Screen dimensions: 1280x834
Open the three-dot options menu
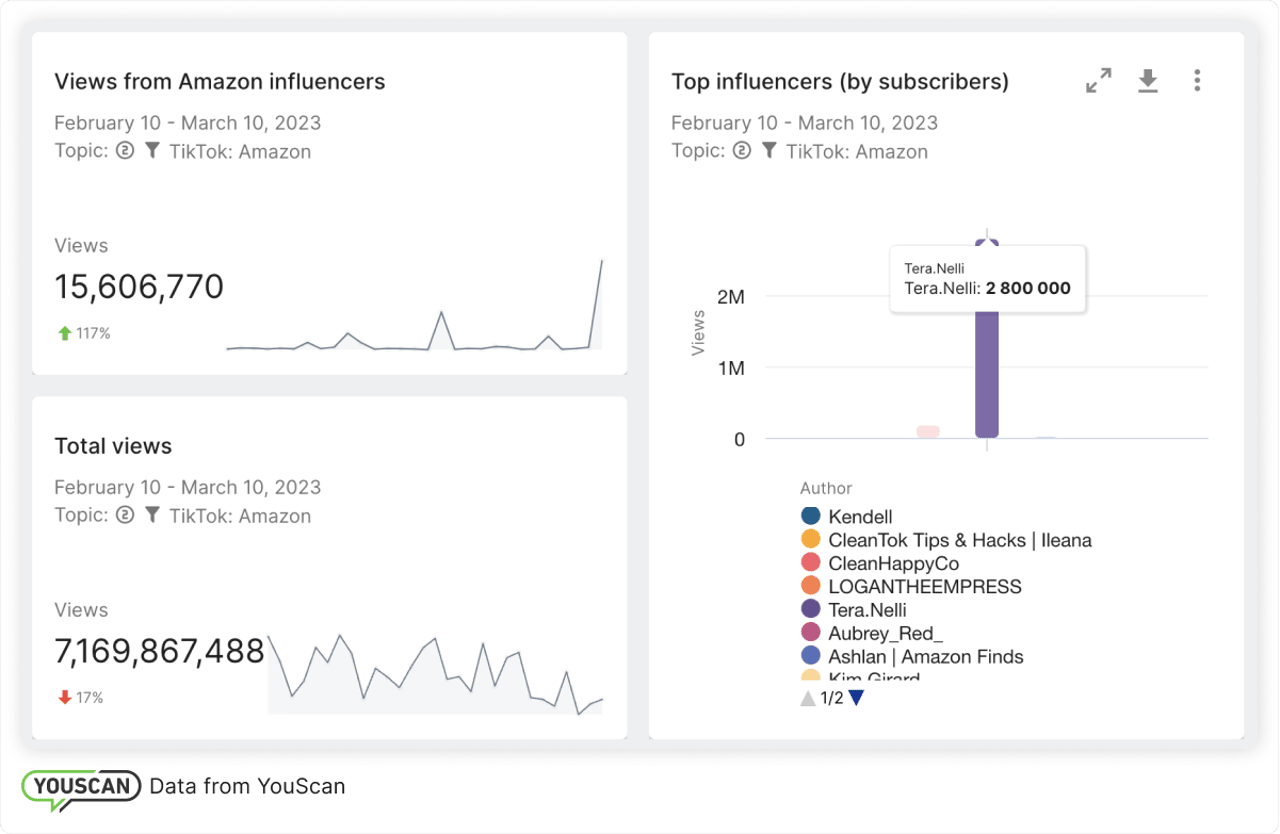pyautogui.click(x=1196, y=80)
